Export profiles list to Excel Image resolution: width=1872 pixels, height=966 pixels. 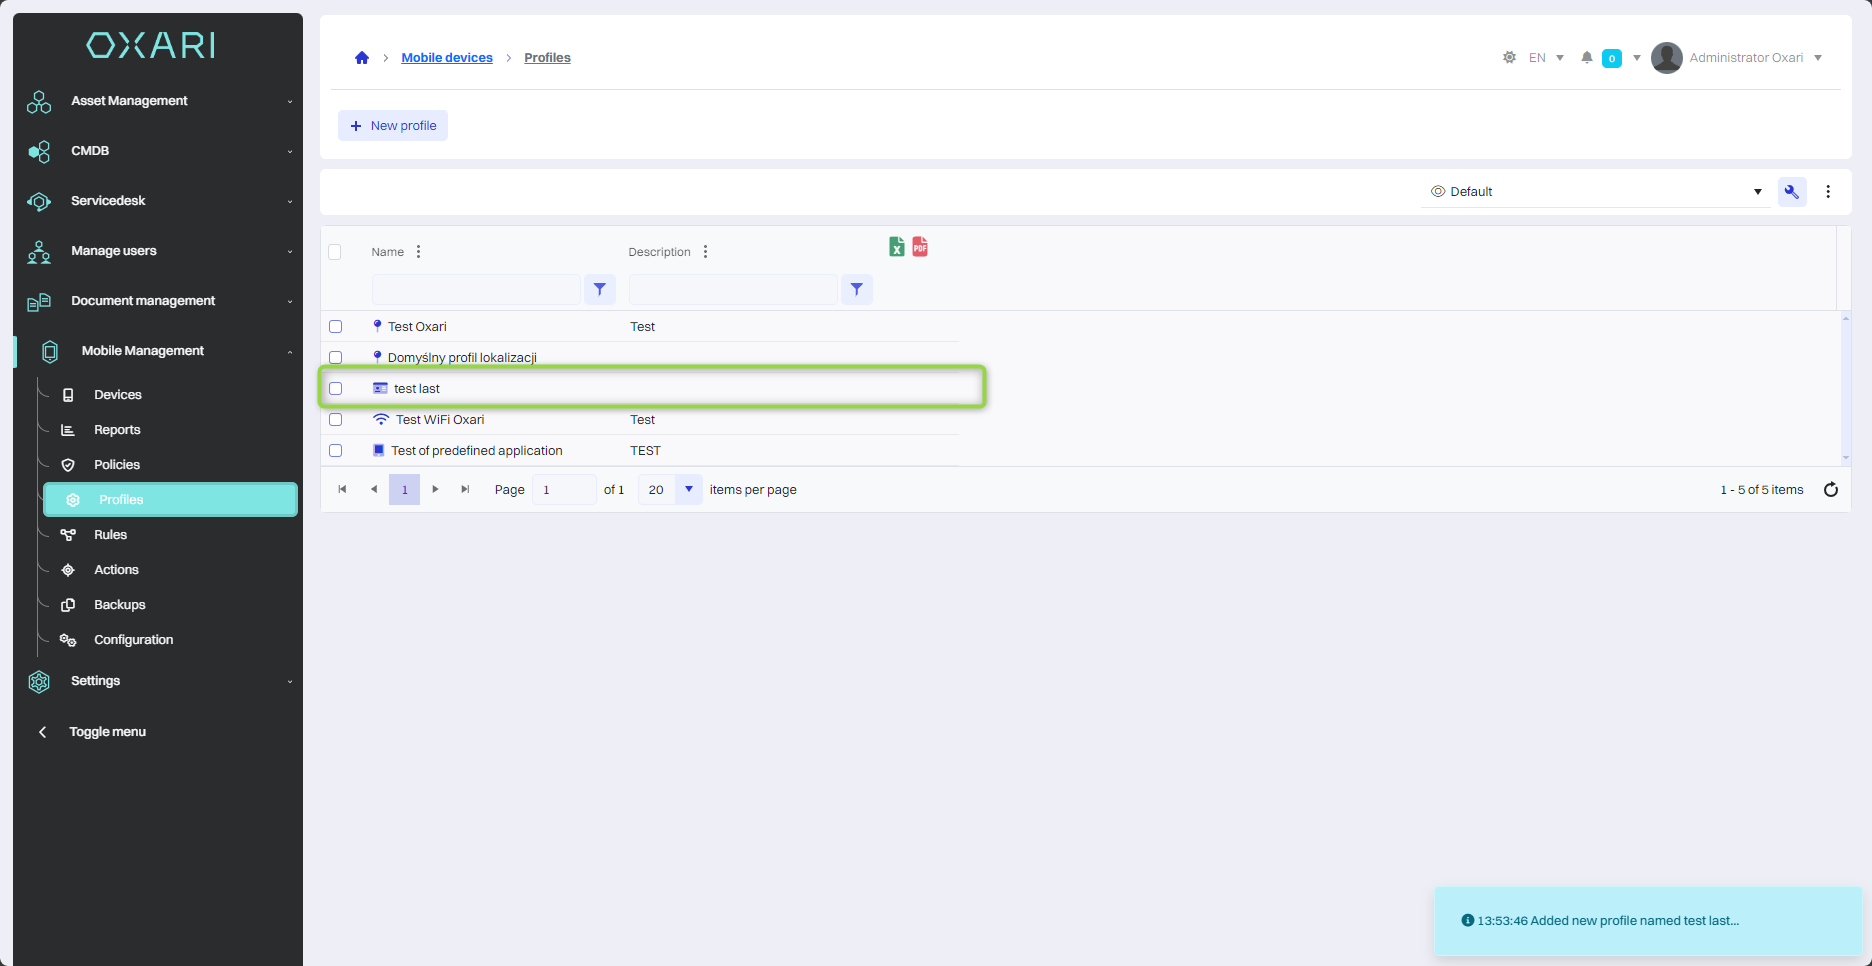click(x=896, y=247)
